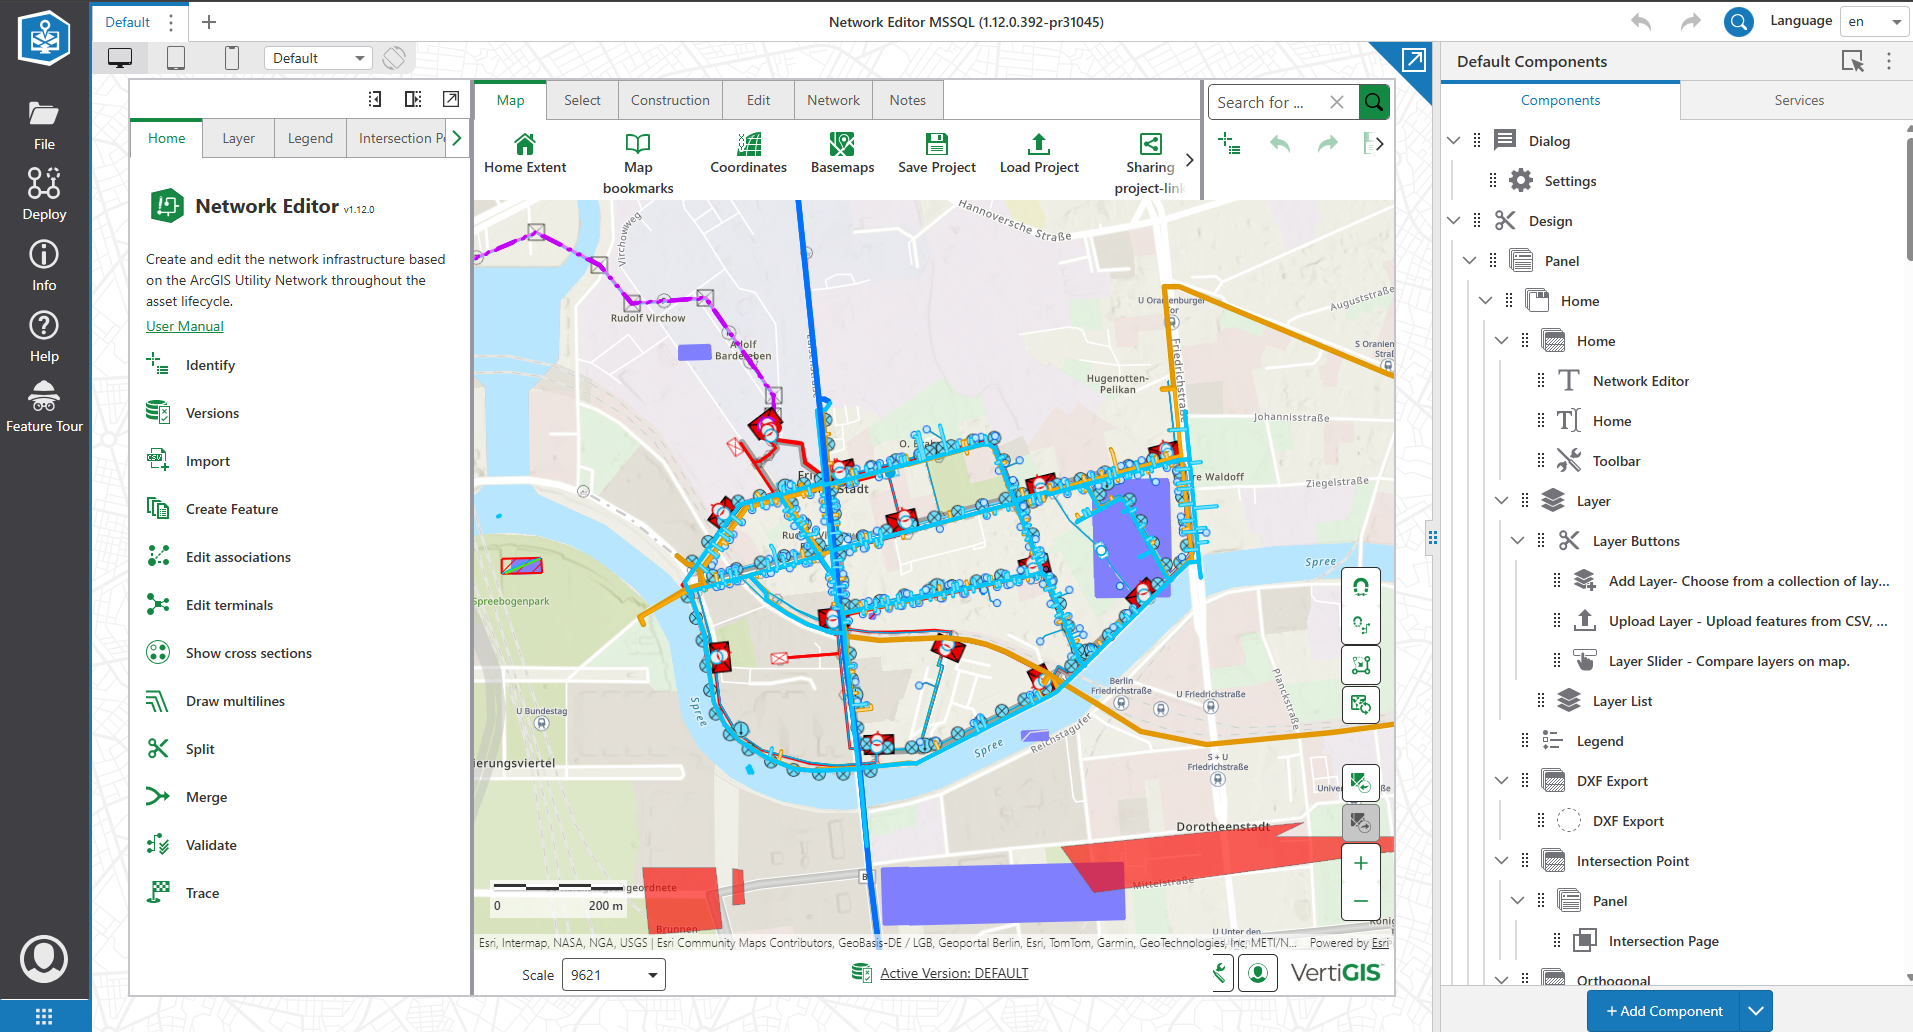Open the Add Component dropdown arrow
This screenshot has width=1913, height=1032.
click(x=1756, y=1011)
